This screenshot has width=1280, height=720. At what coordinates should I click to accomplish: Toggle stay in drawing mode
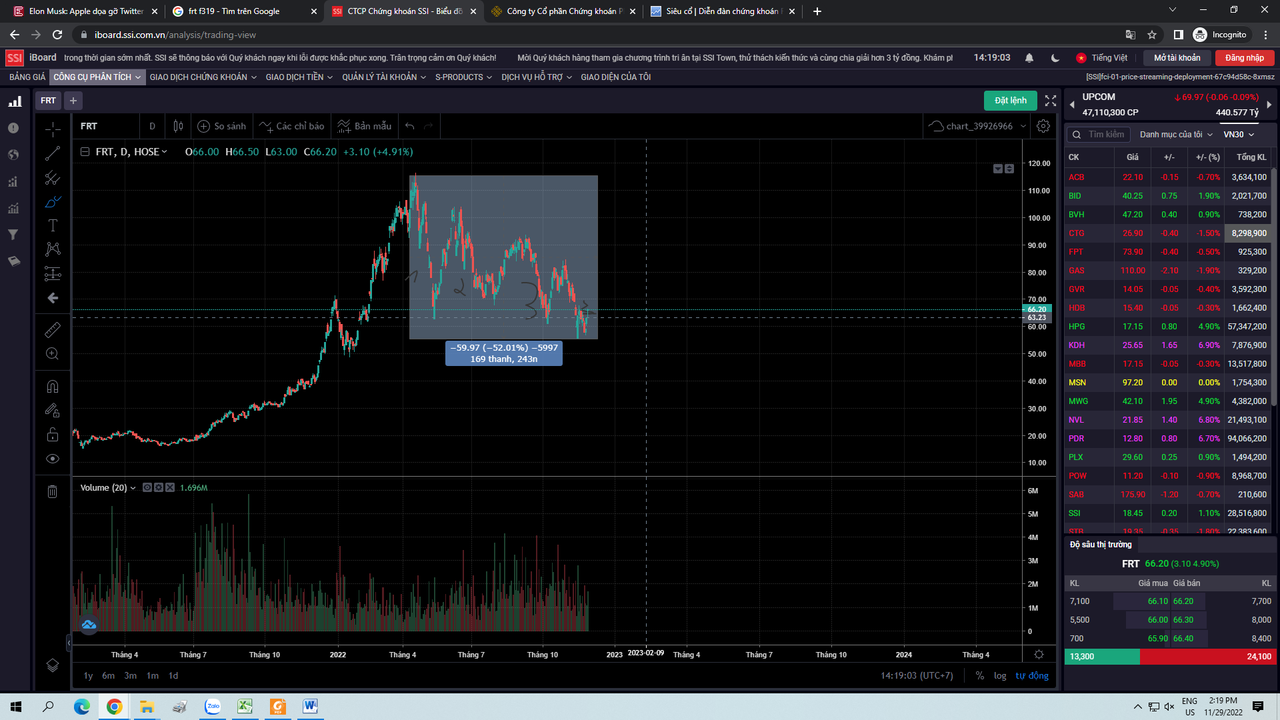[x=52, y=410]
